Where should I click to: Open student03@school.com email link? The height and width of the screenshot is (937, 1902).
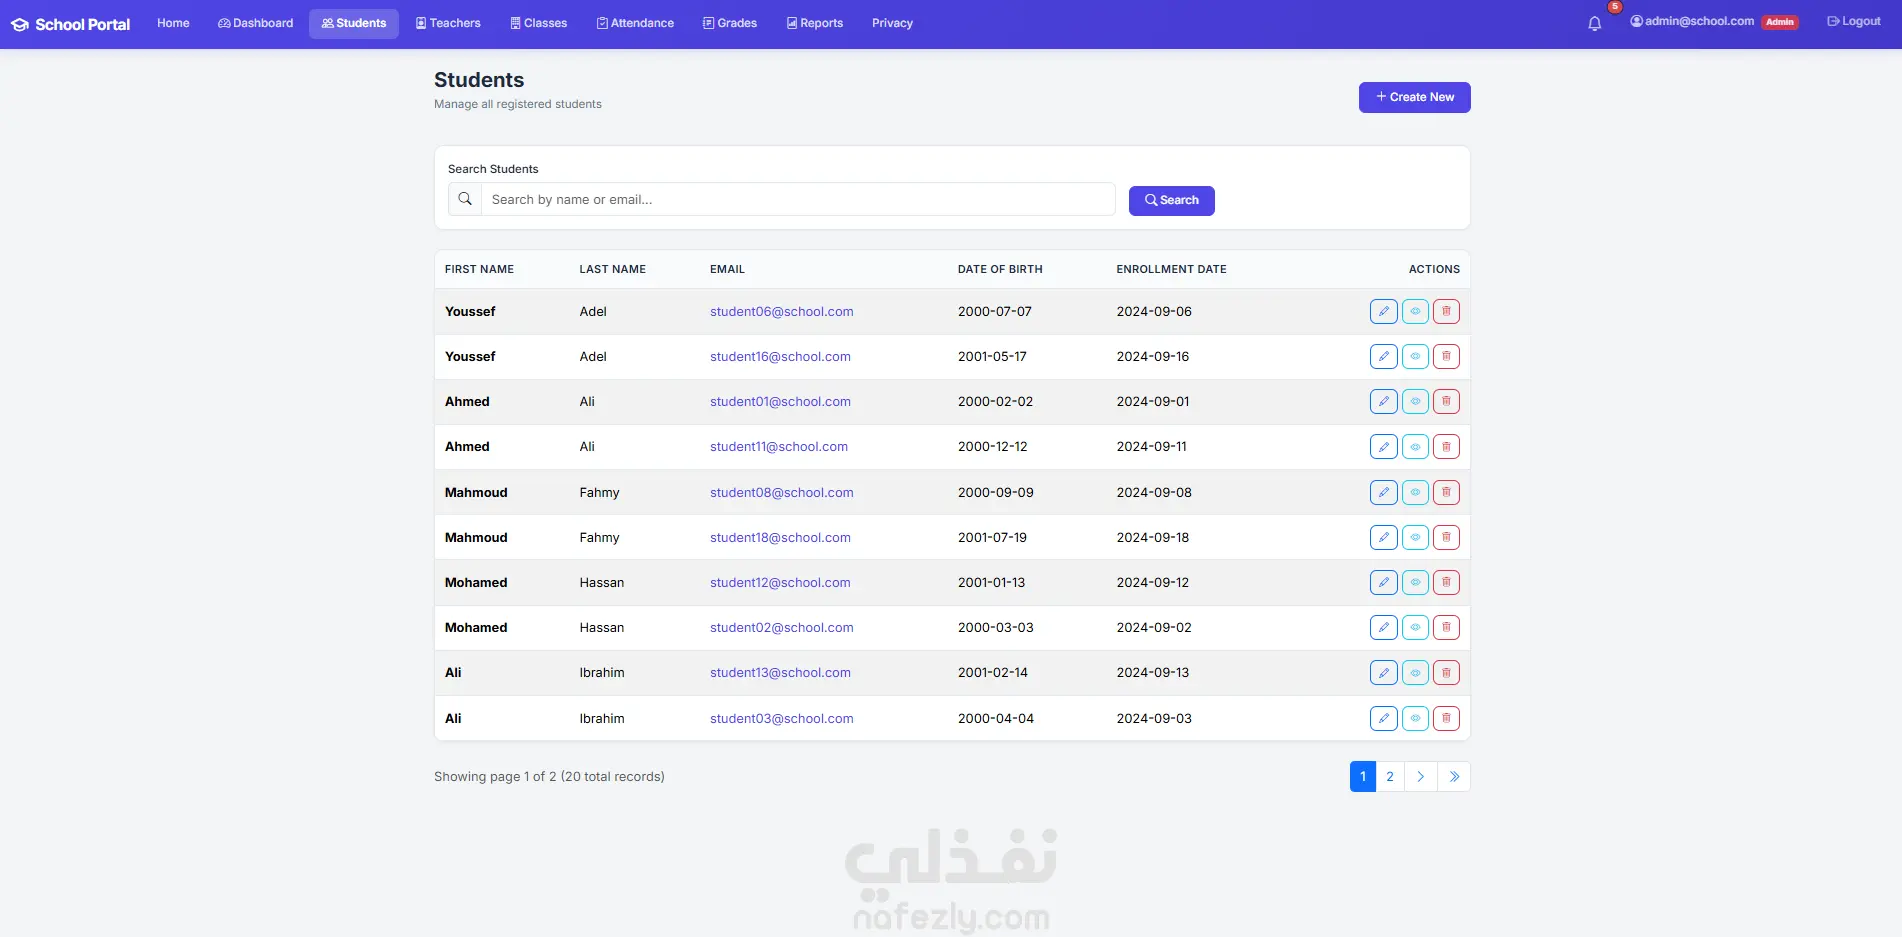781,718
